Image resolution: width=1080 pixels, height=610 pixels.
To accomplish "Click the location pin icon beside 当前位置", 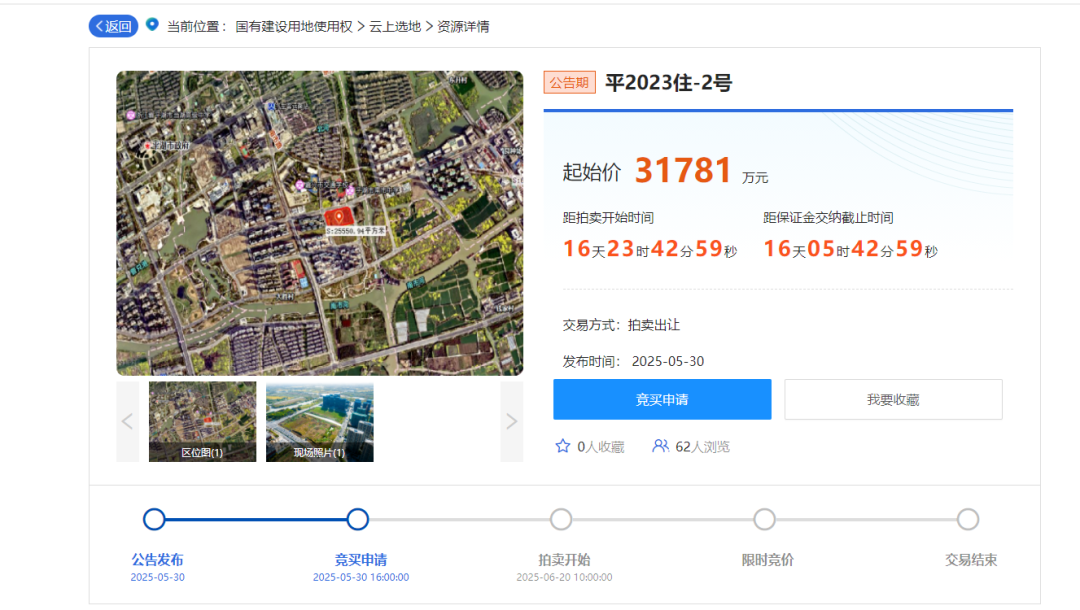I will pyautogui.click(x=152, y=25).
